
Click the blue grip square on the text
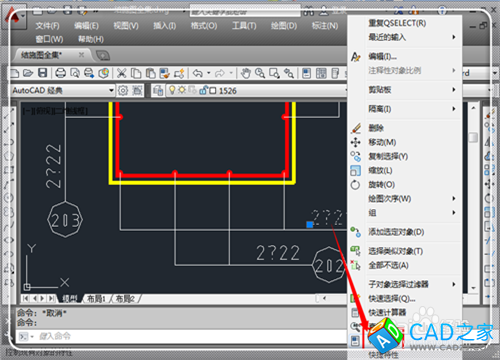310,225
